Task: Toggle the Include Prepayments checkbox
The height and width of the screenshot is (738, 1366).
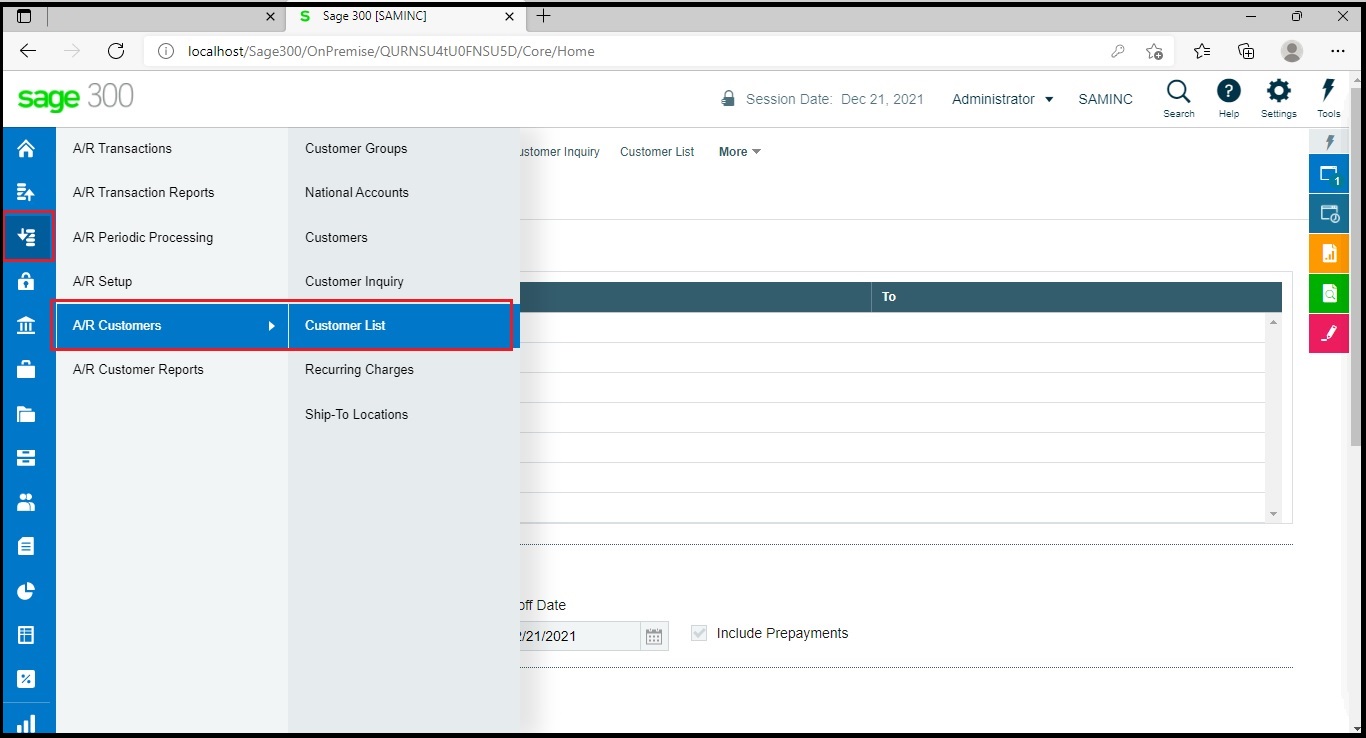Action: point(697,632)
